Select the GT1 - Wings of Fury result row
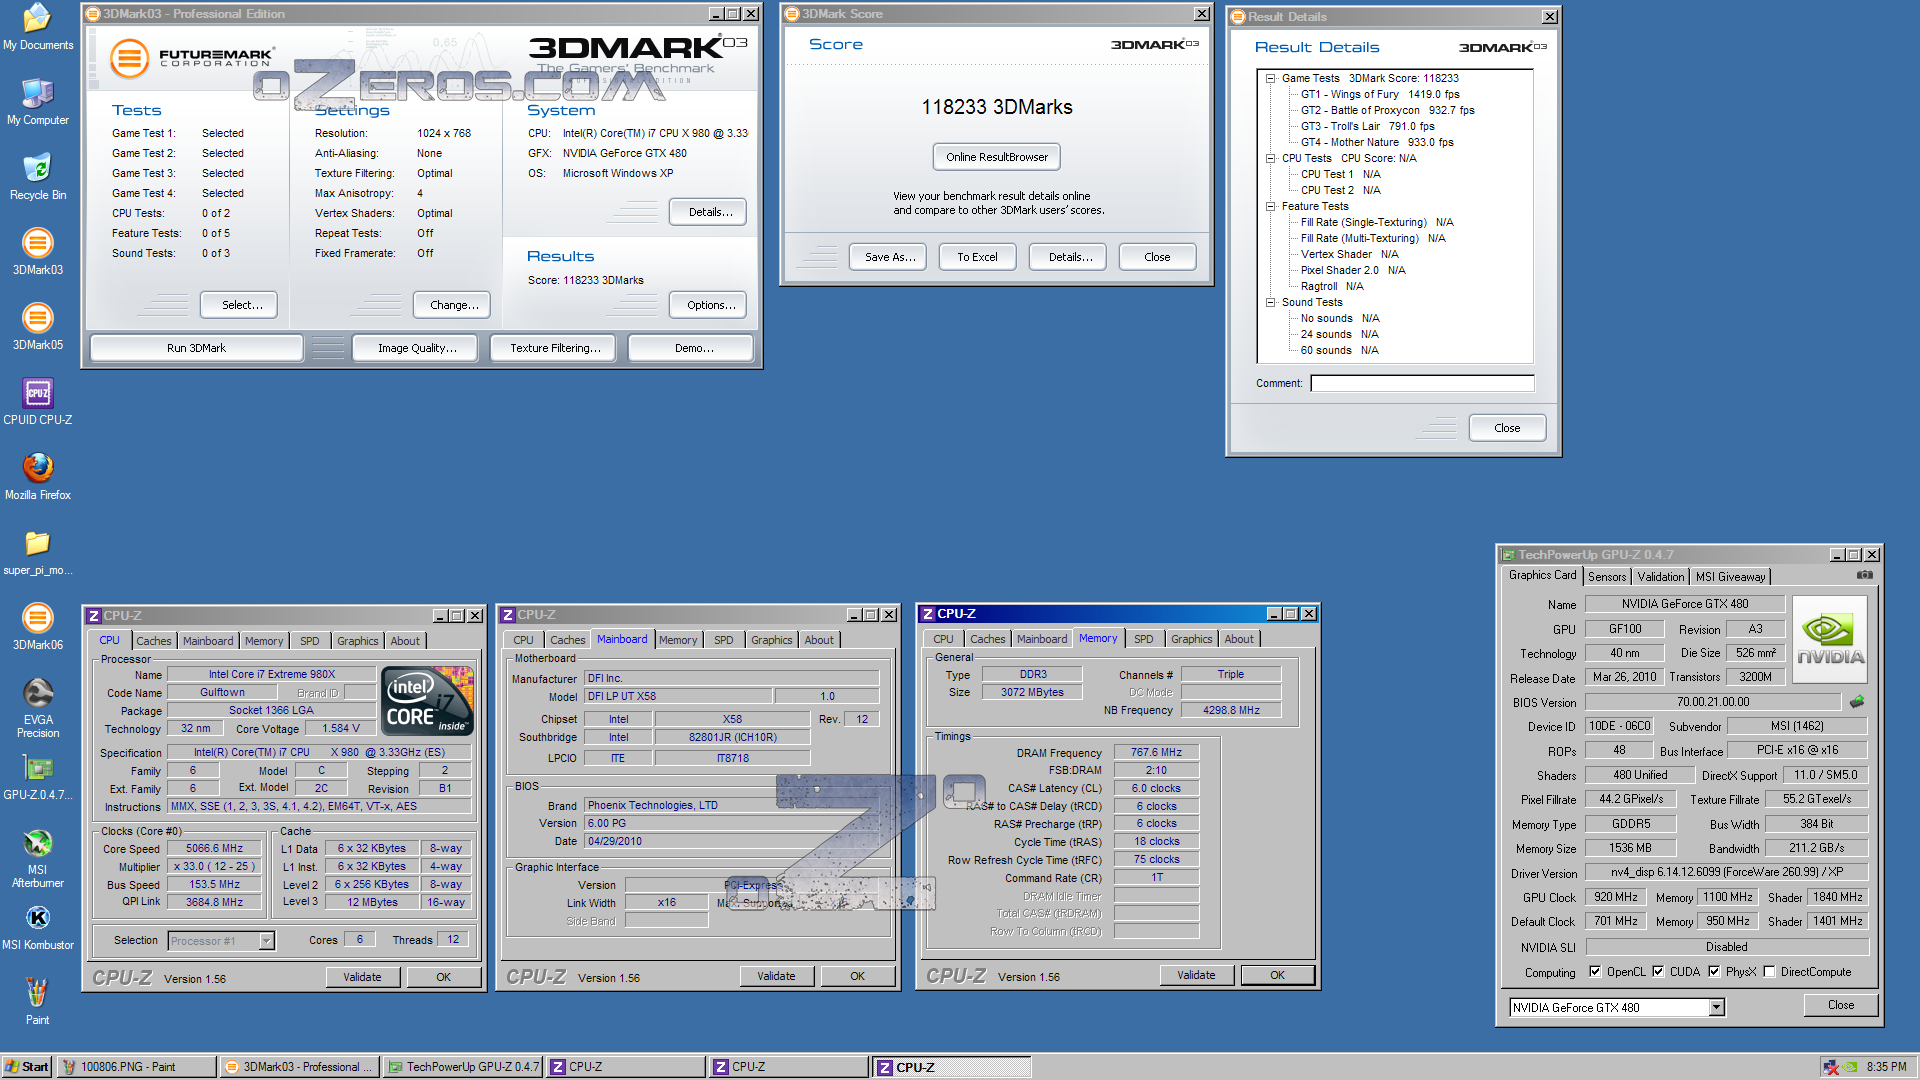 tap(1379, 94)
